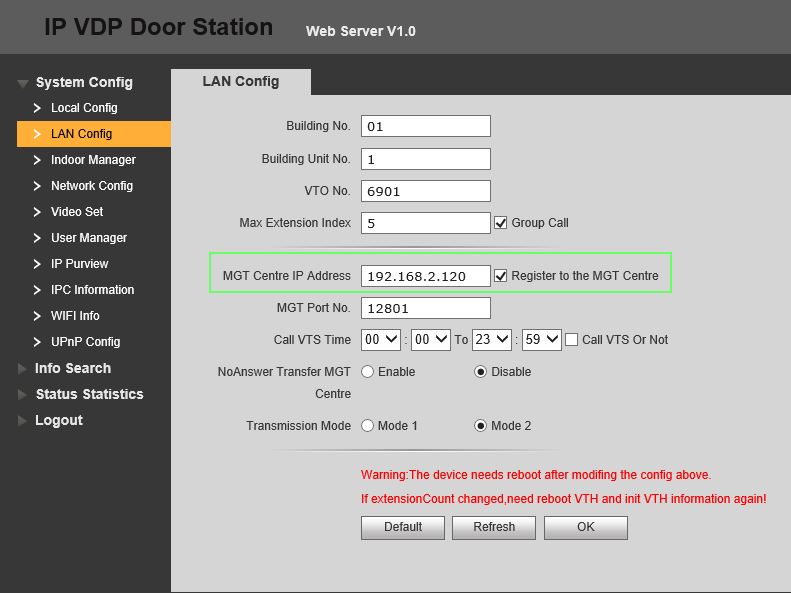Click Logout in the sidebar
The image size is (791, 593).
tap(58, 420)
